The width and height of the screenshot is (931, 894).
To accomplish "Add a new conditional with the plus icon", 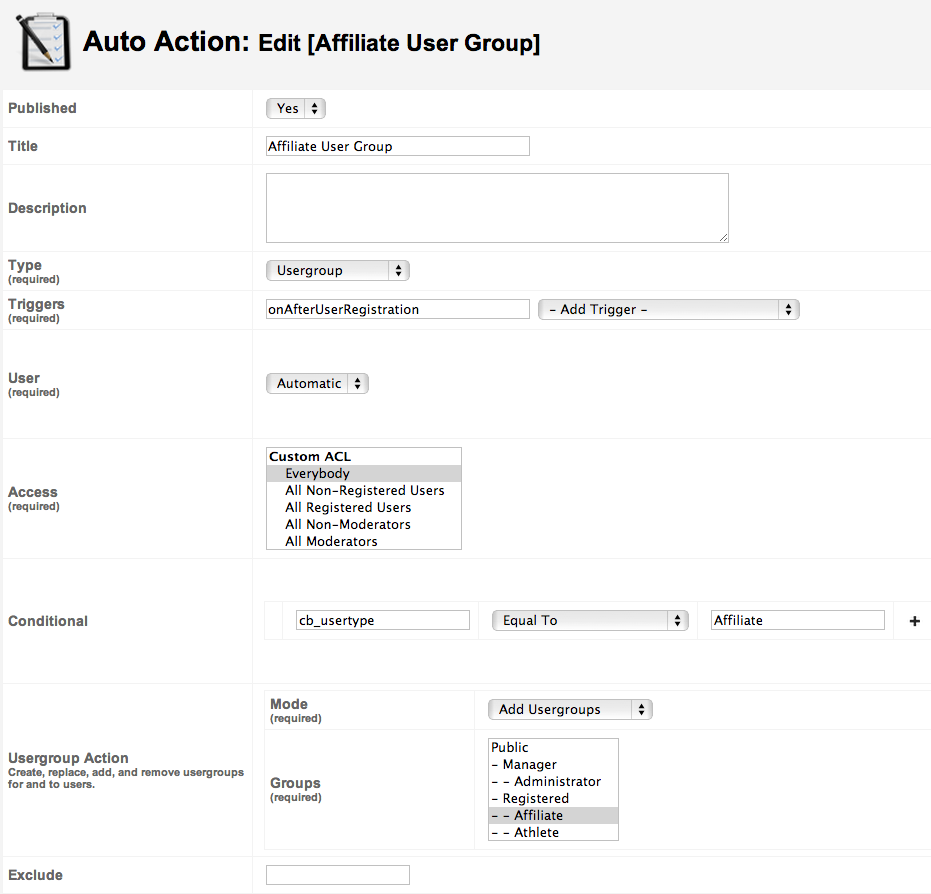I will pyautogui.click(x=914, y=621).
